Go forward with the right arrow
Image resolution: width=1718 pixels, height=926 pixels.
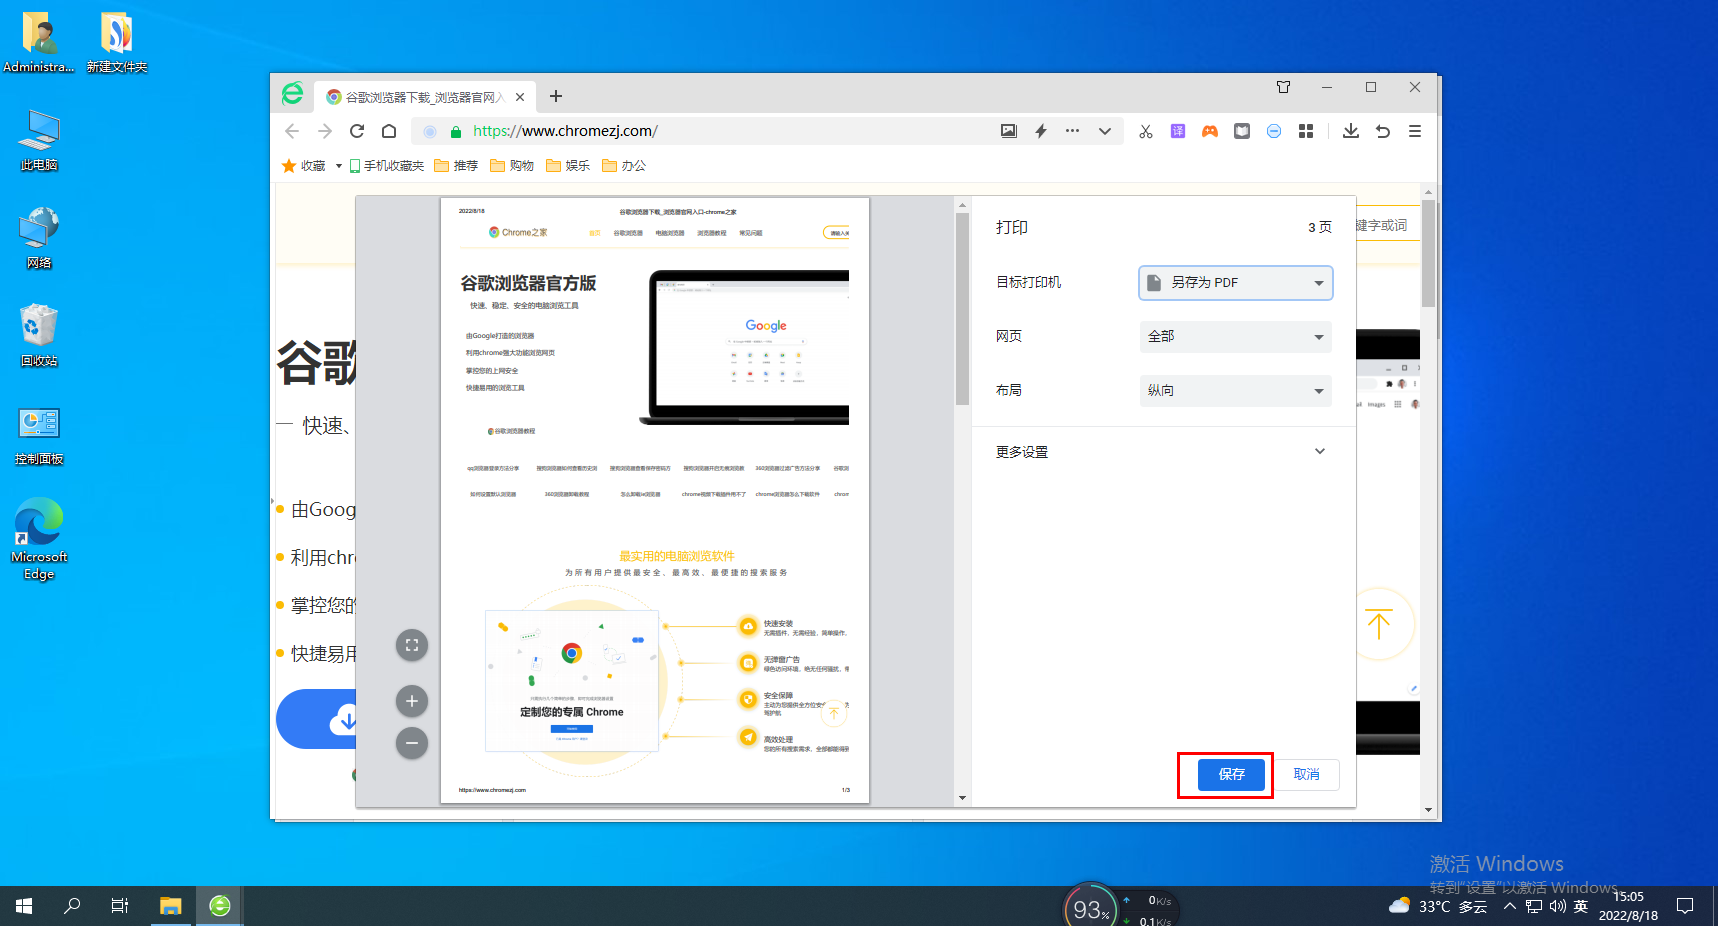coord(325,131)
